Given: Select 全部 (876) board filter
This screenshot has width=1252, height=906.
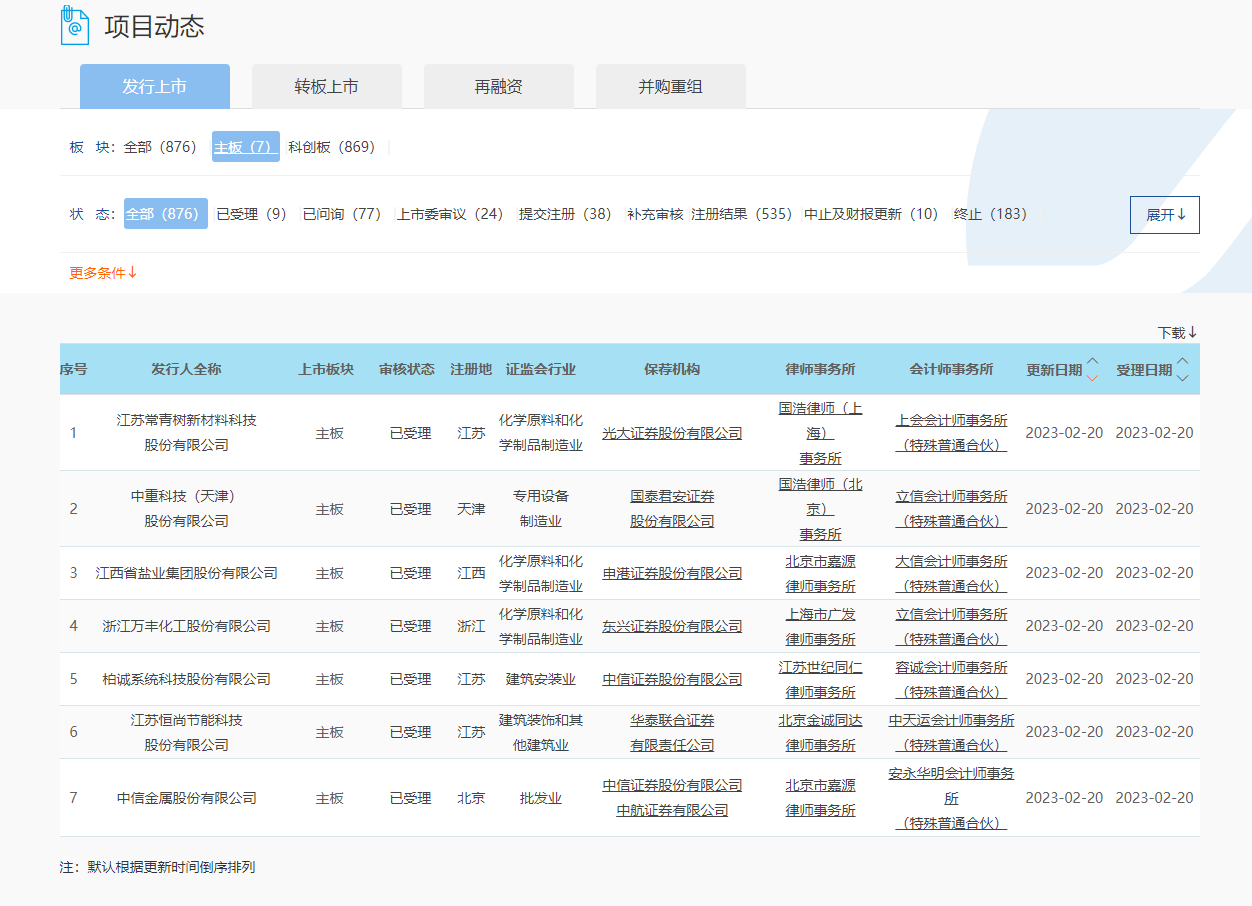Looking at the screenshot, I should [x=160, y=147].
